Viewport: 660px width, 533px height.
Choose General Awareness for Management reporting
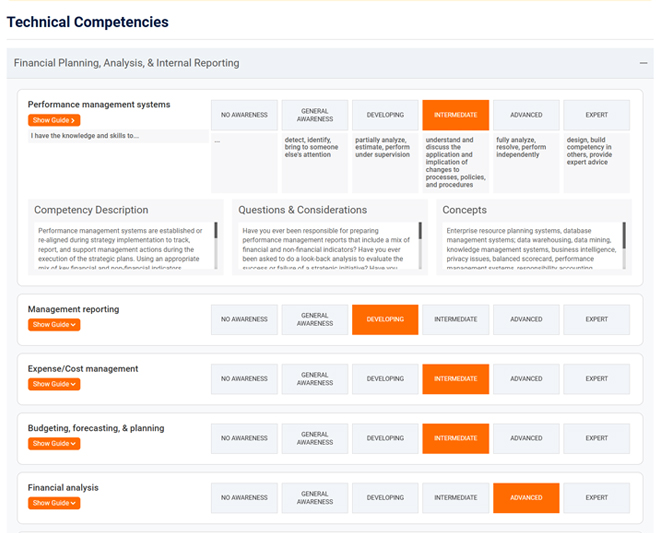[314, 320]
